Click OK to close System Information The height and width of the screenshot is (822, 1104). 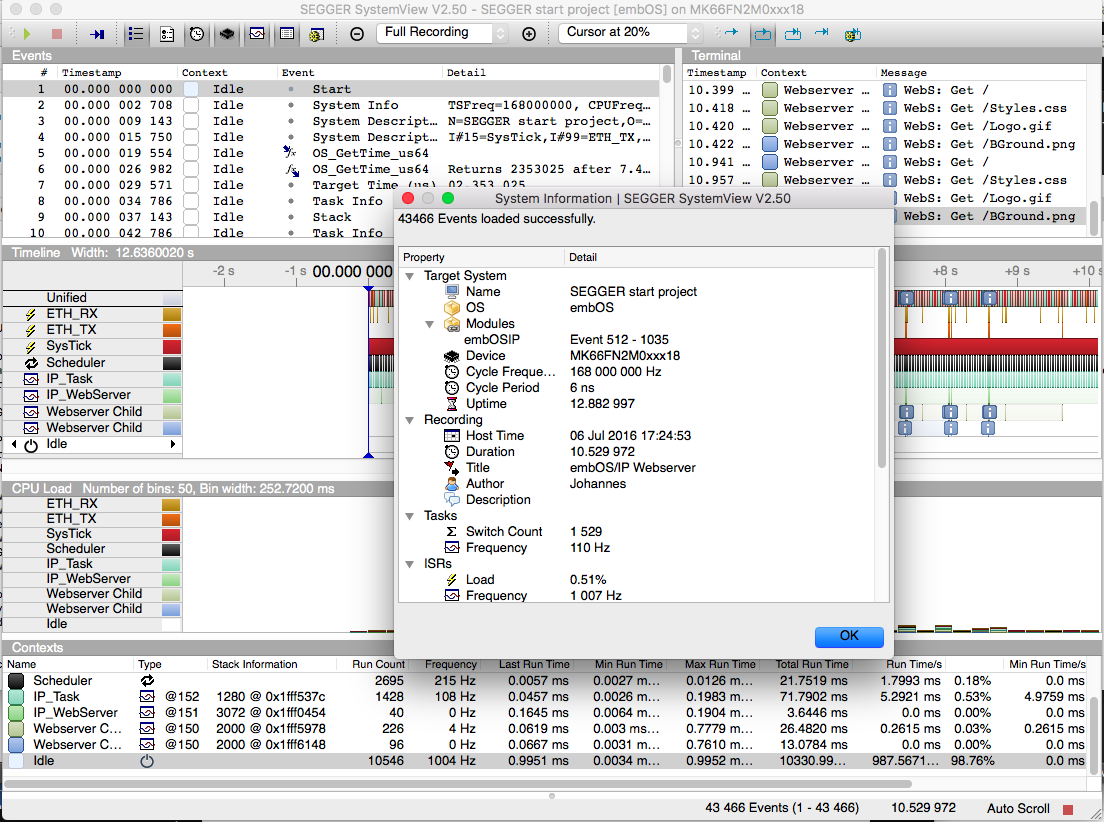[x=848, y=636]
